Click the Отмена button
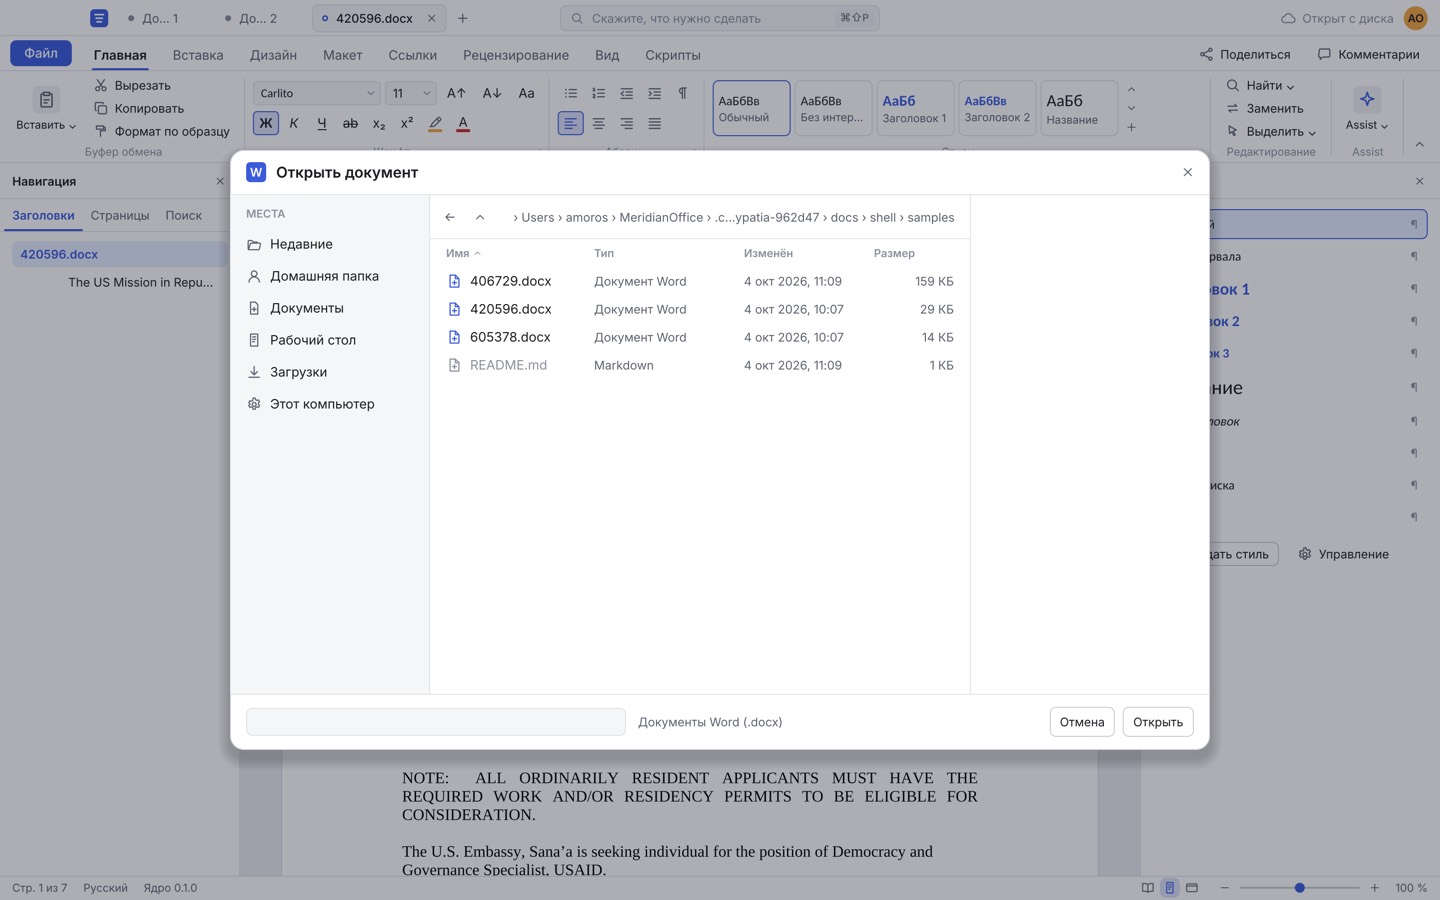The width and height of the screenshot is (1440, 900). [1082, 722]
